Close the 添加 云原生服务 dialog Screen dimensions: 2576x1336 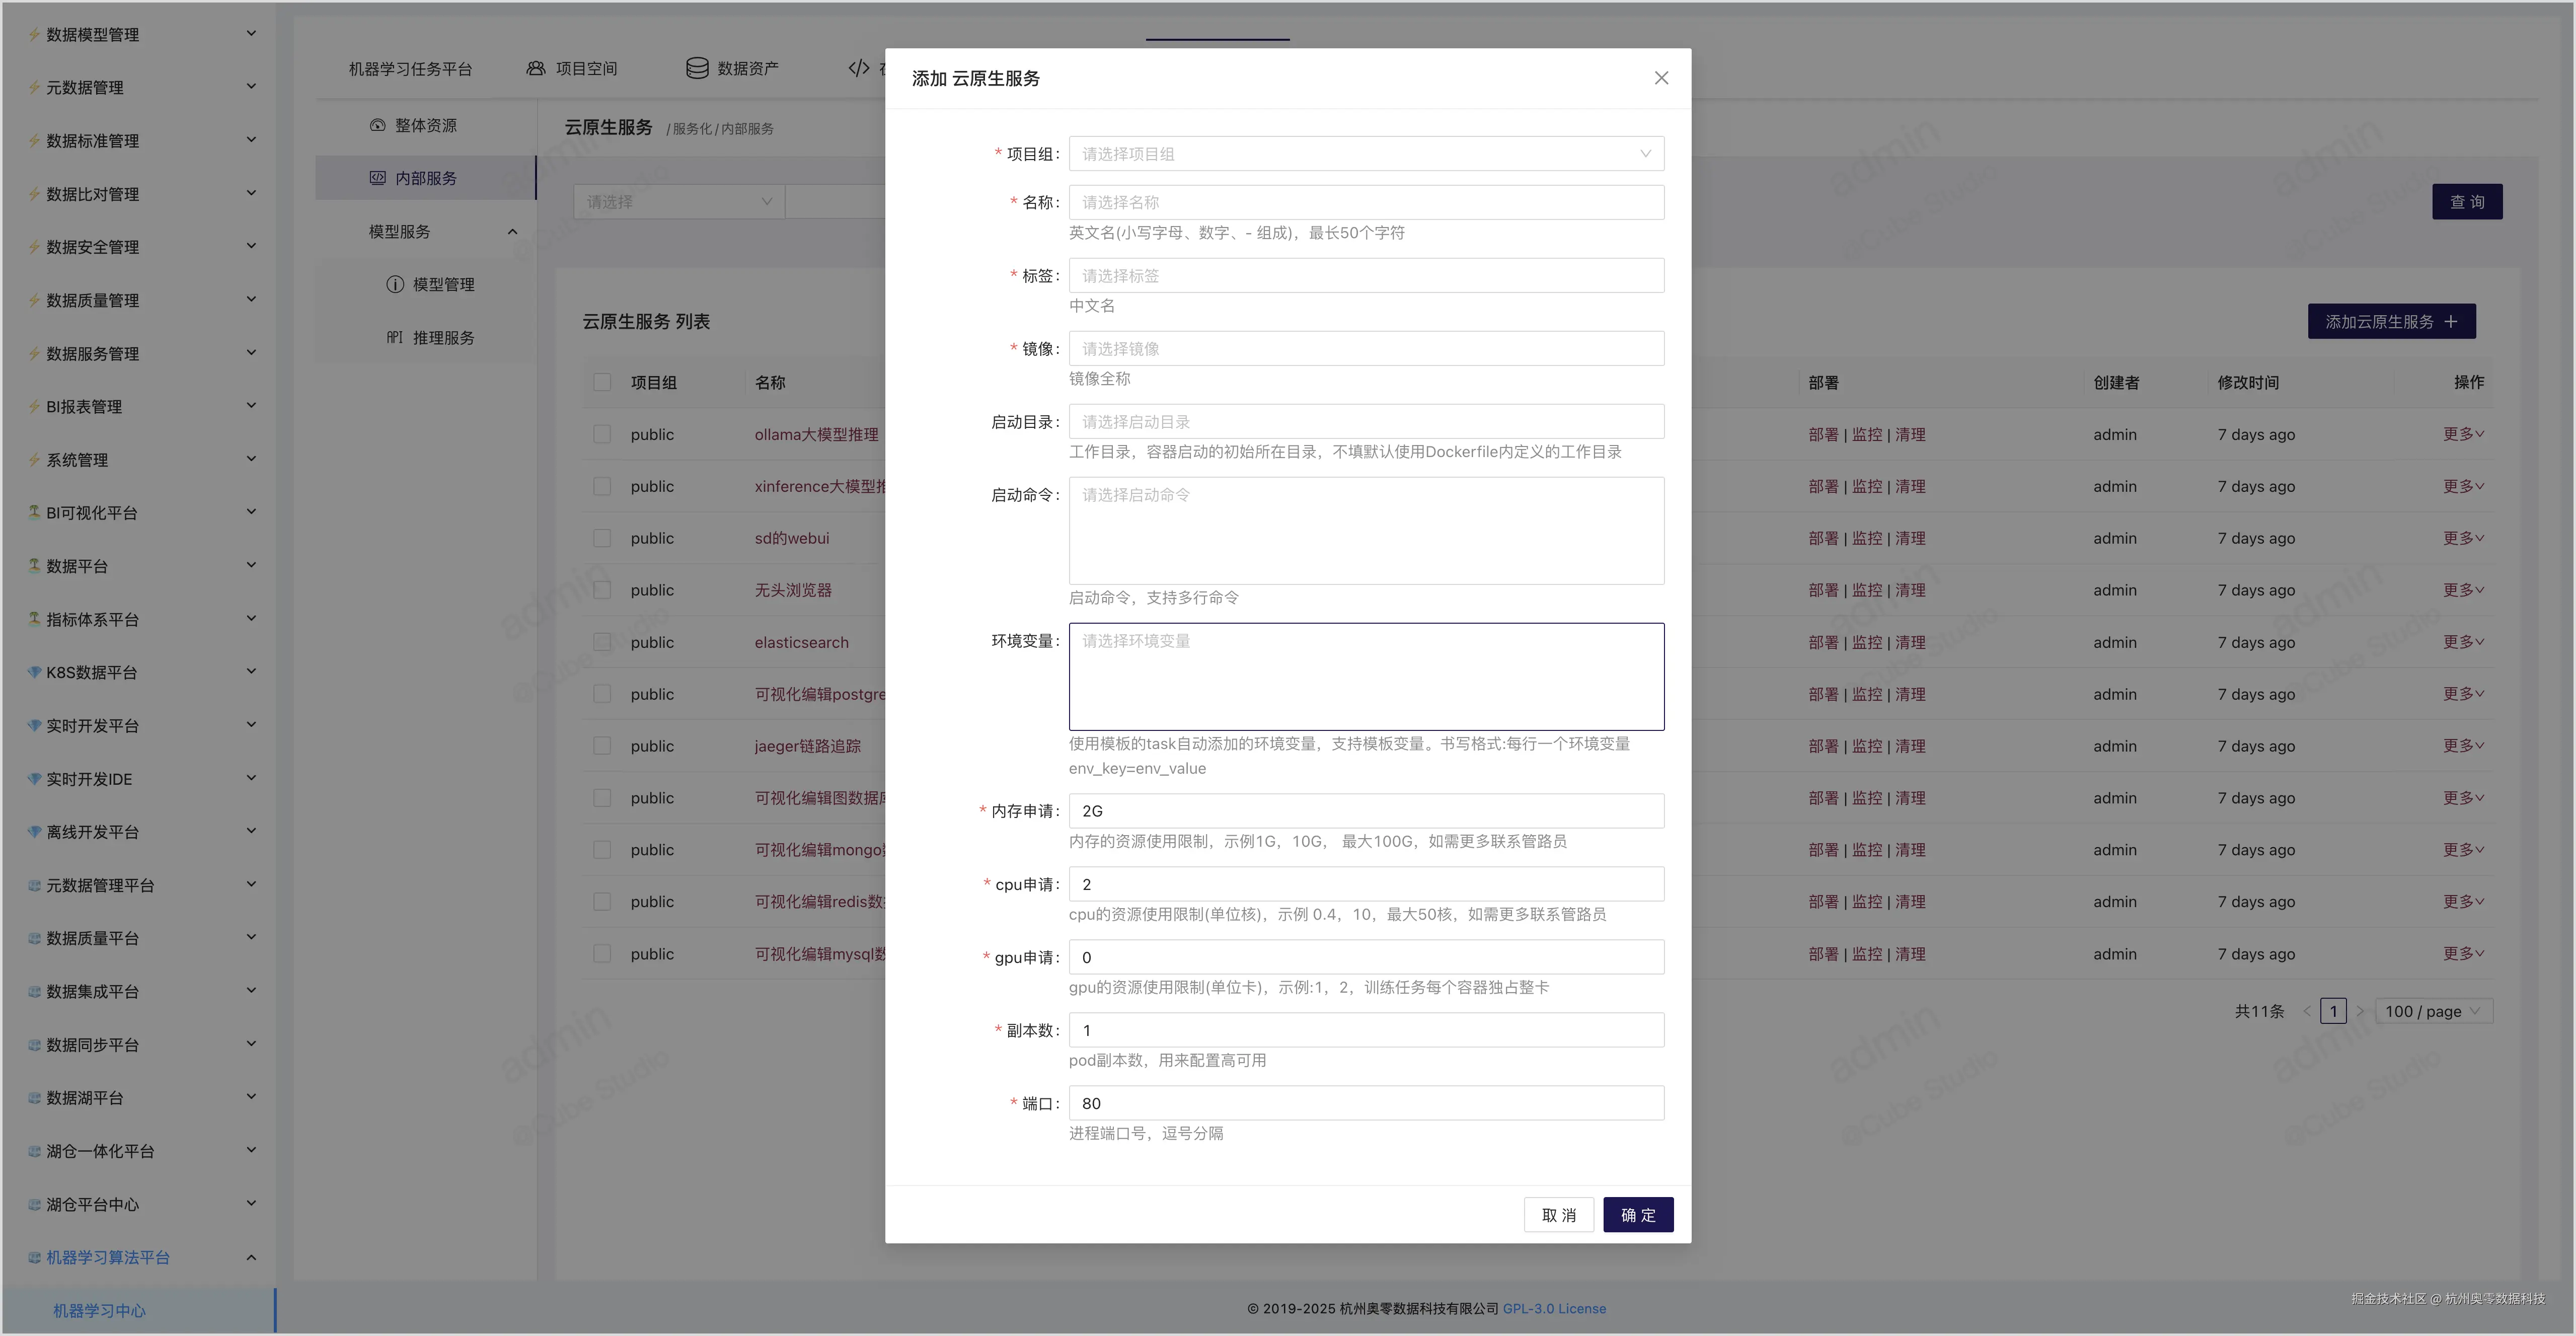[1661, 78]
